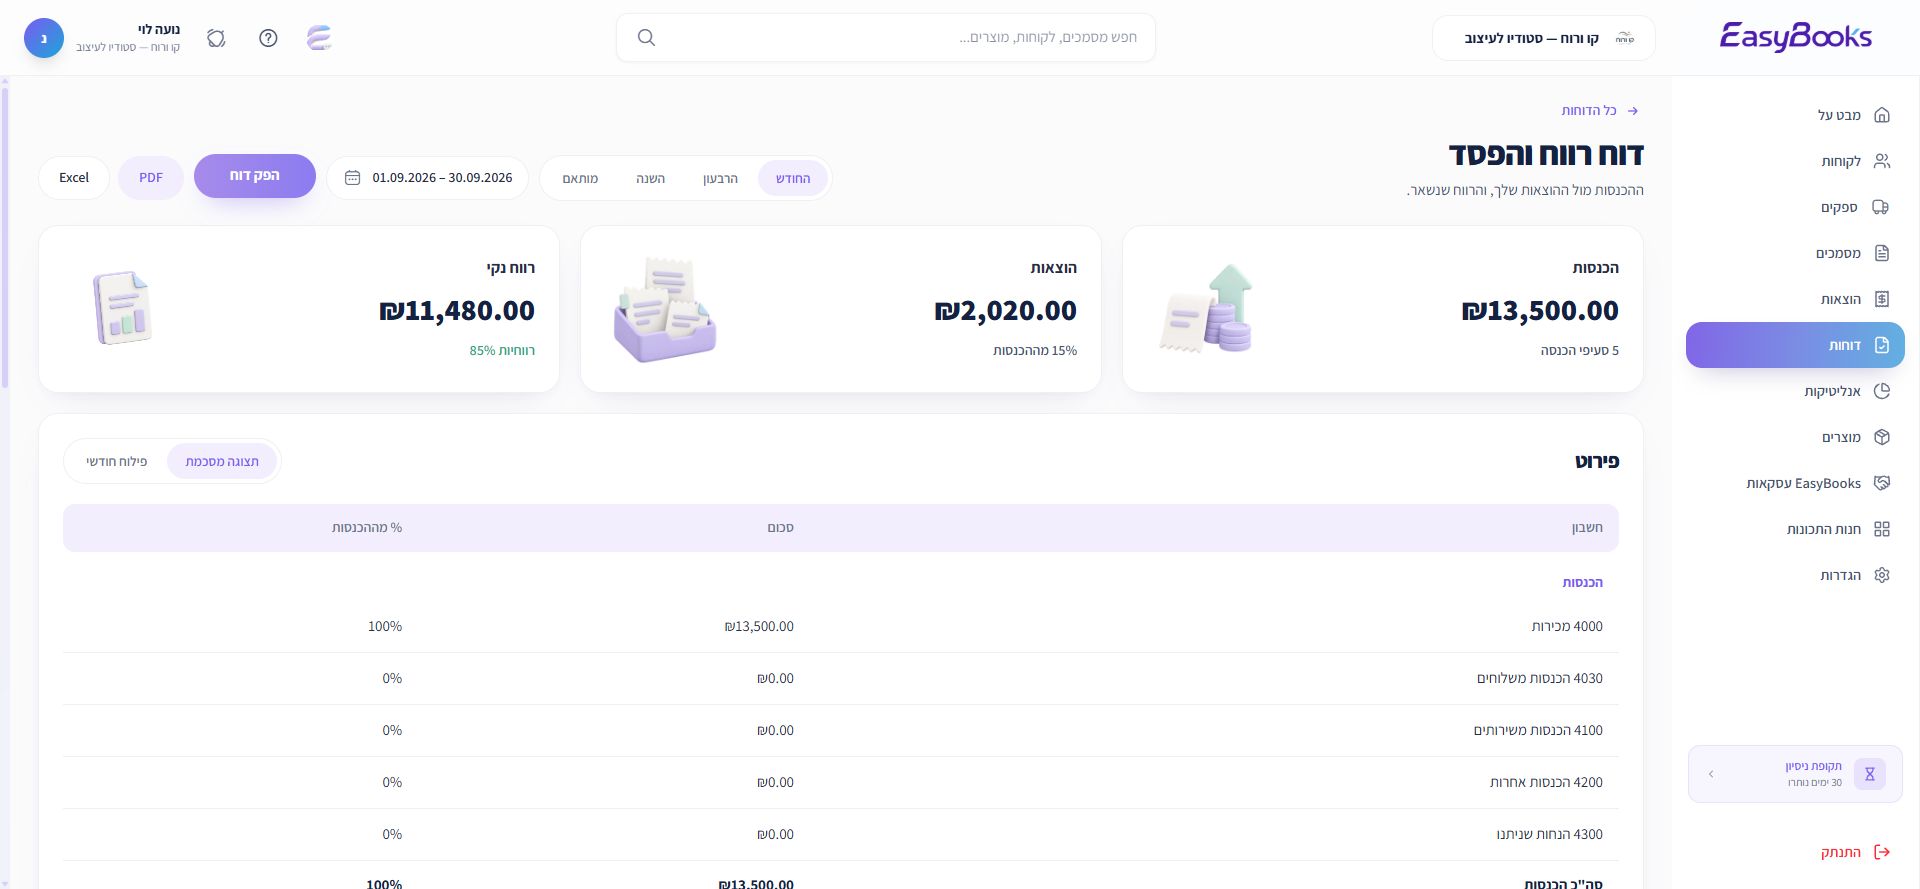The height and width of the screenshot is (889, 1920).
Task: Open the אנליטיקות pie chart icon
Action: click(1881, 391)
